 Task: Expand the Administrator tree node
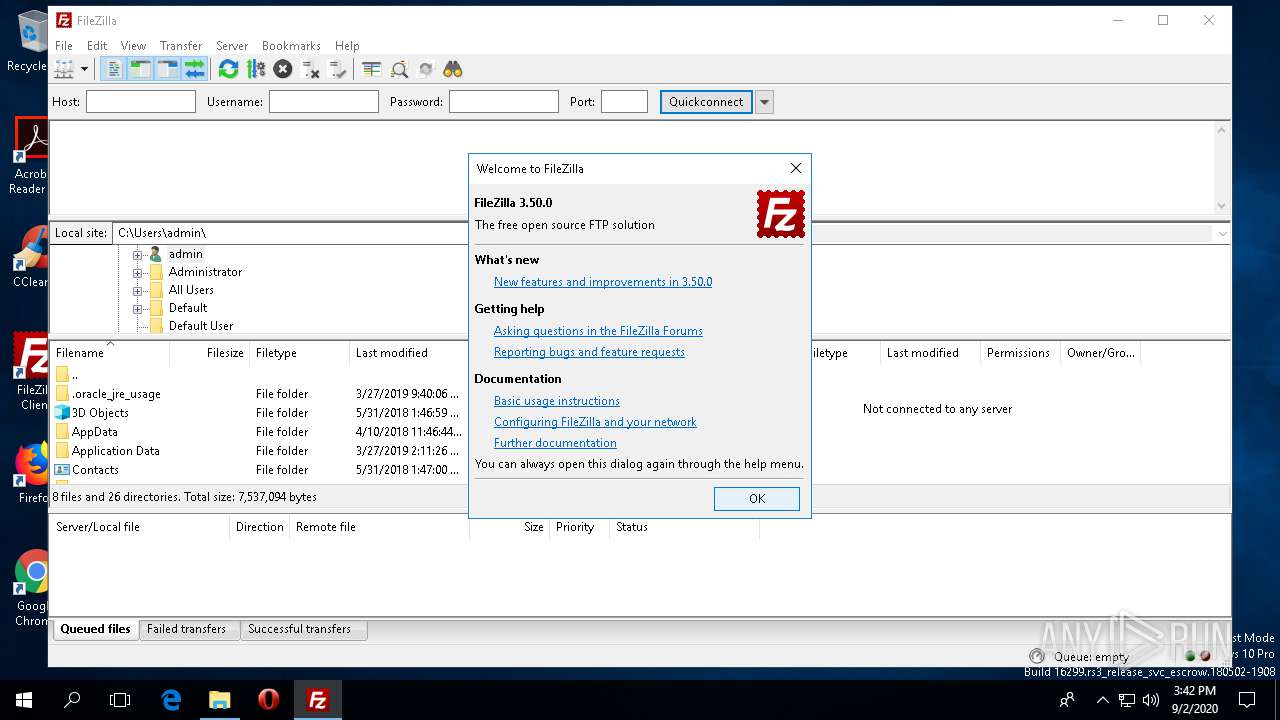tap(138, 272)
